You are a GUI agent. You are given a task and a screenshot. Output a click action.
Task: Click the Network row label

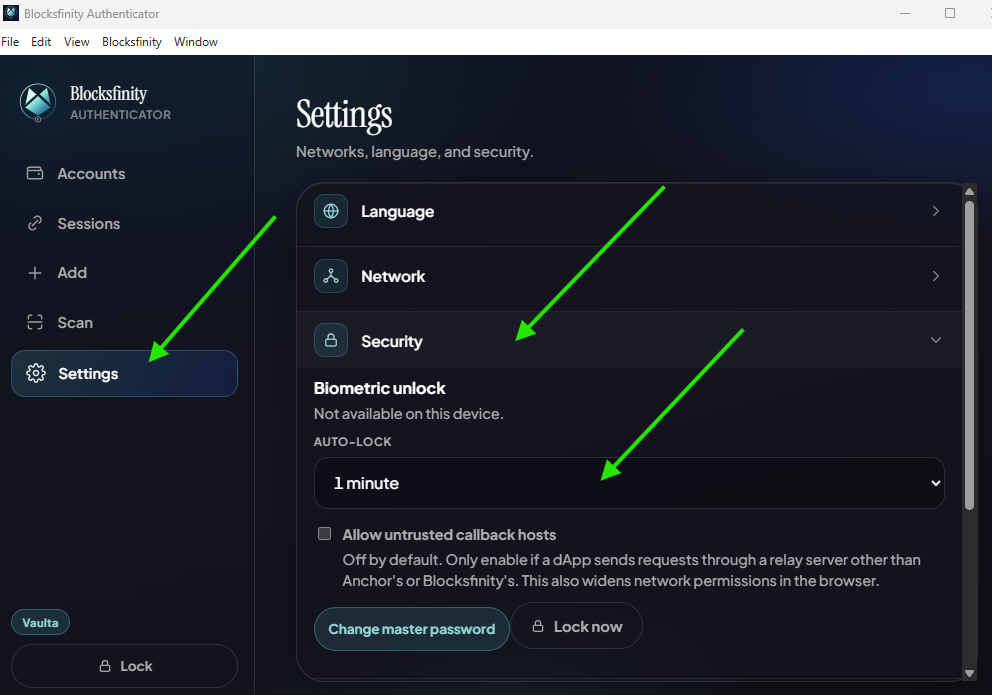click(x=393, y=276)
